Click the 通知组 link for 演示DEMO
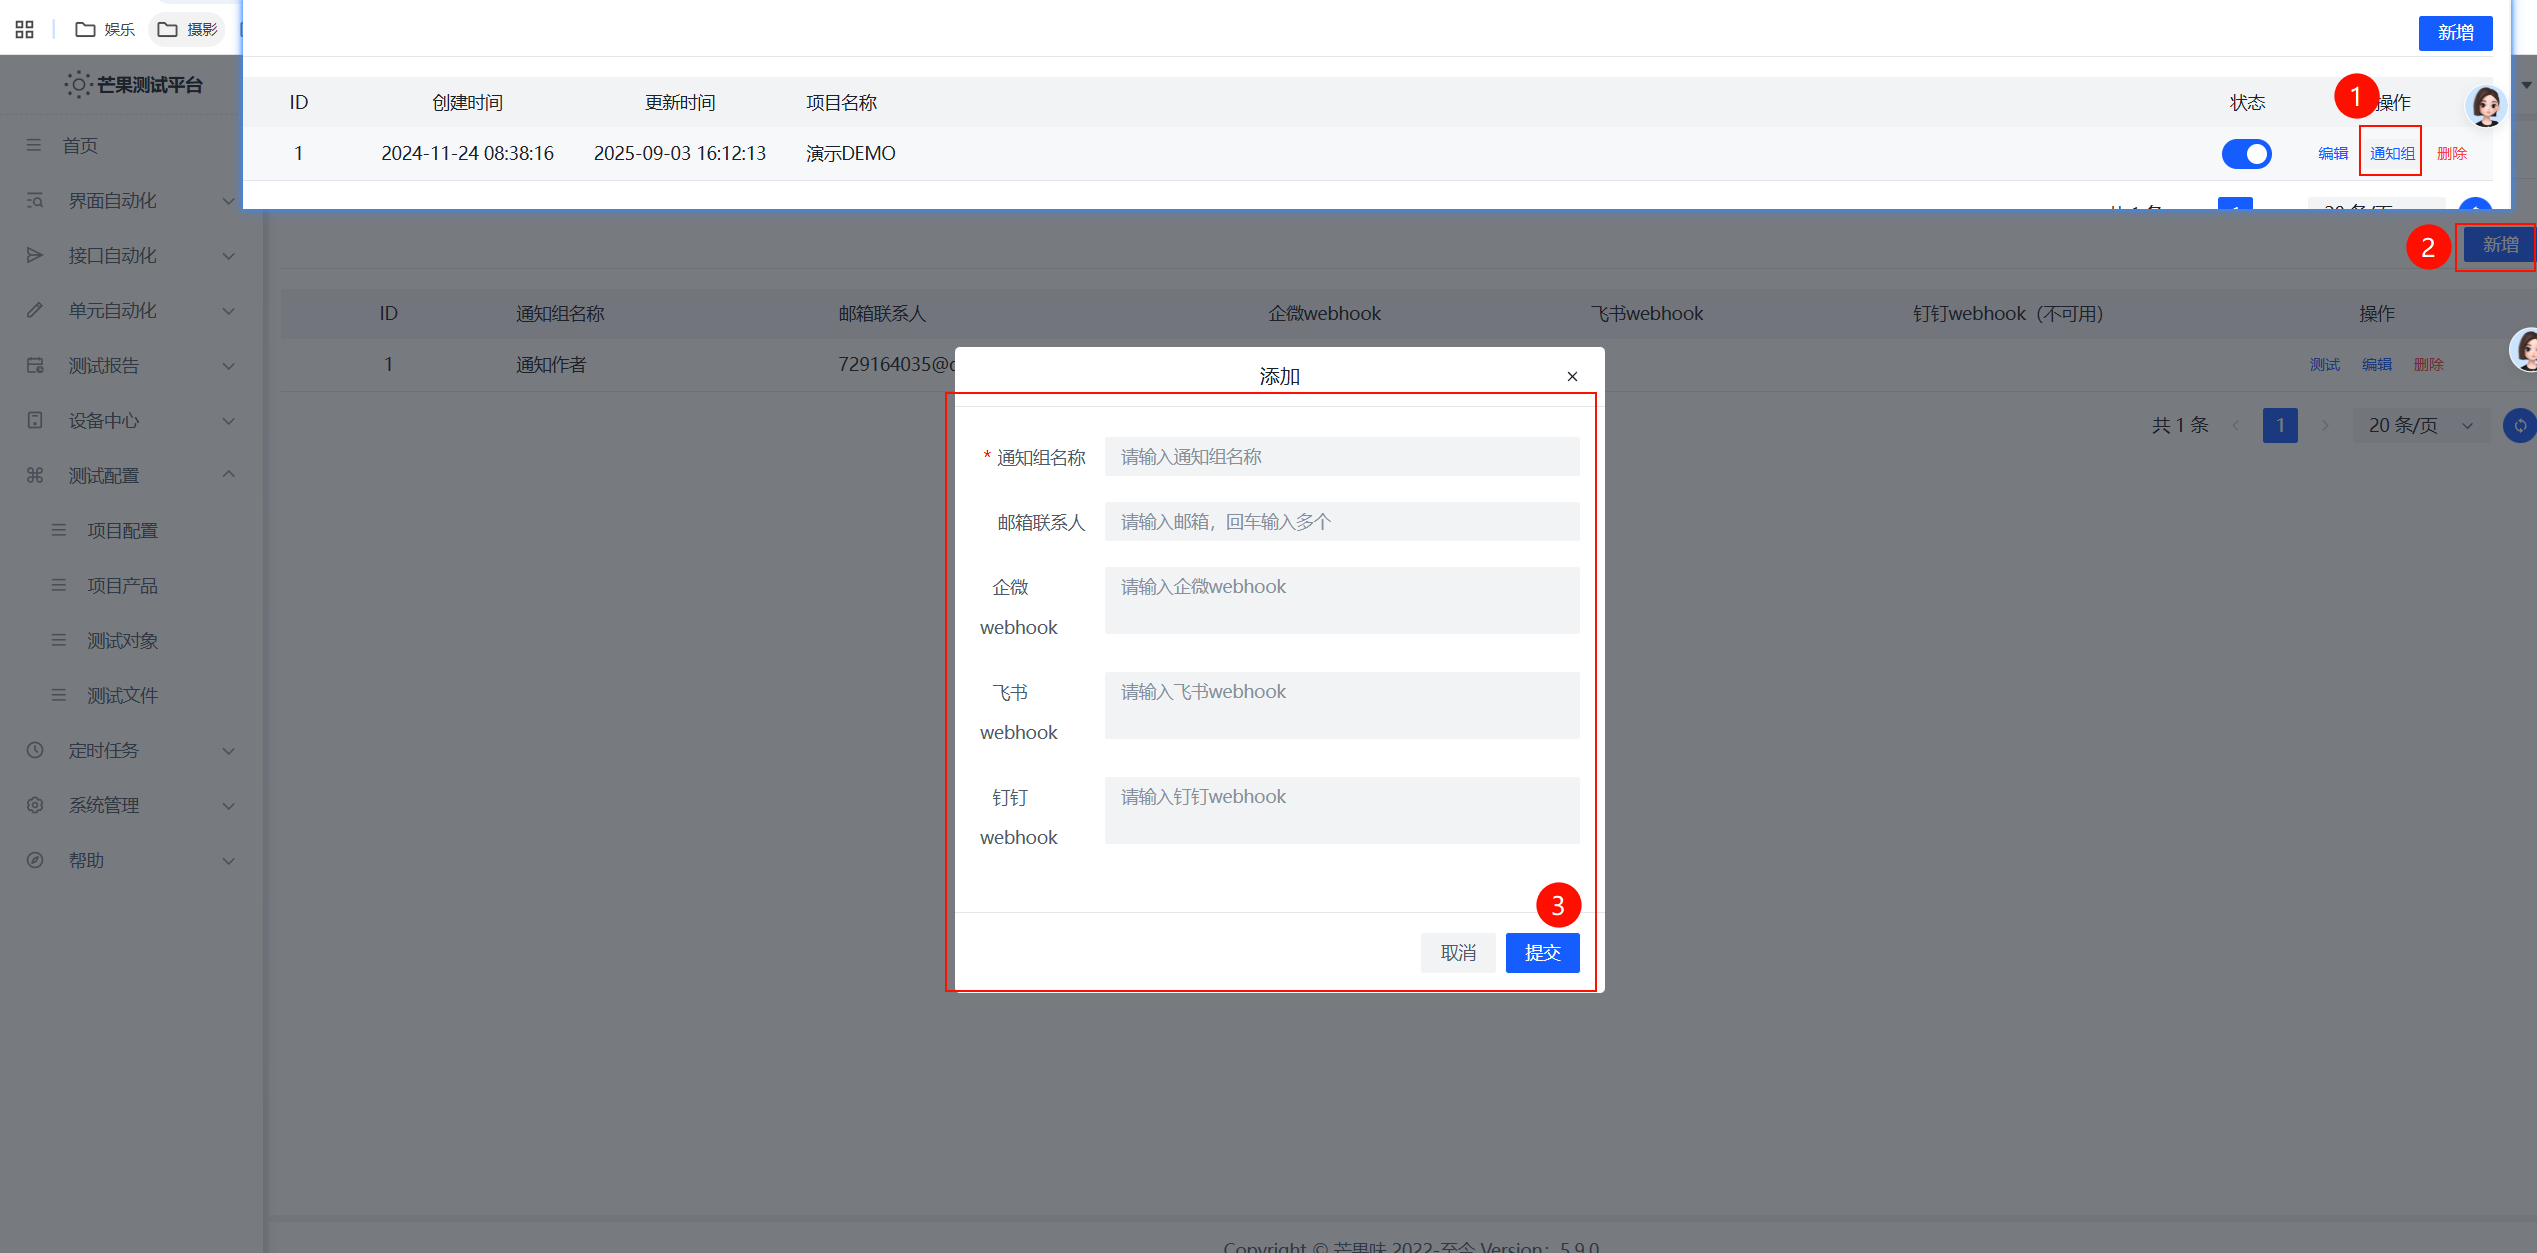 tap(2391, 153)
